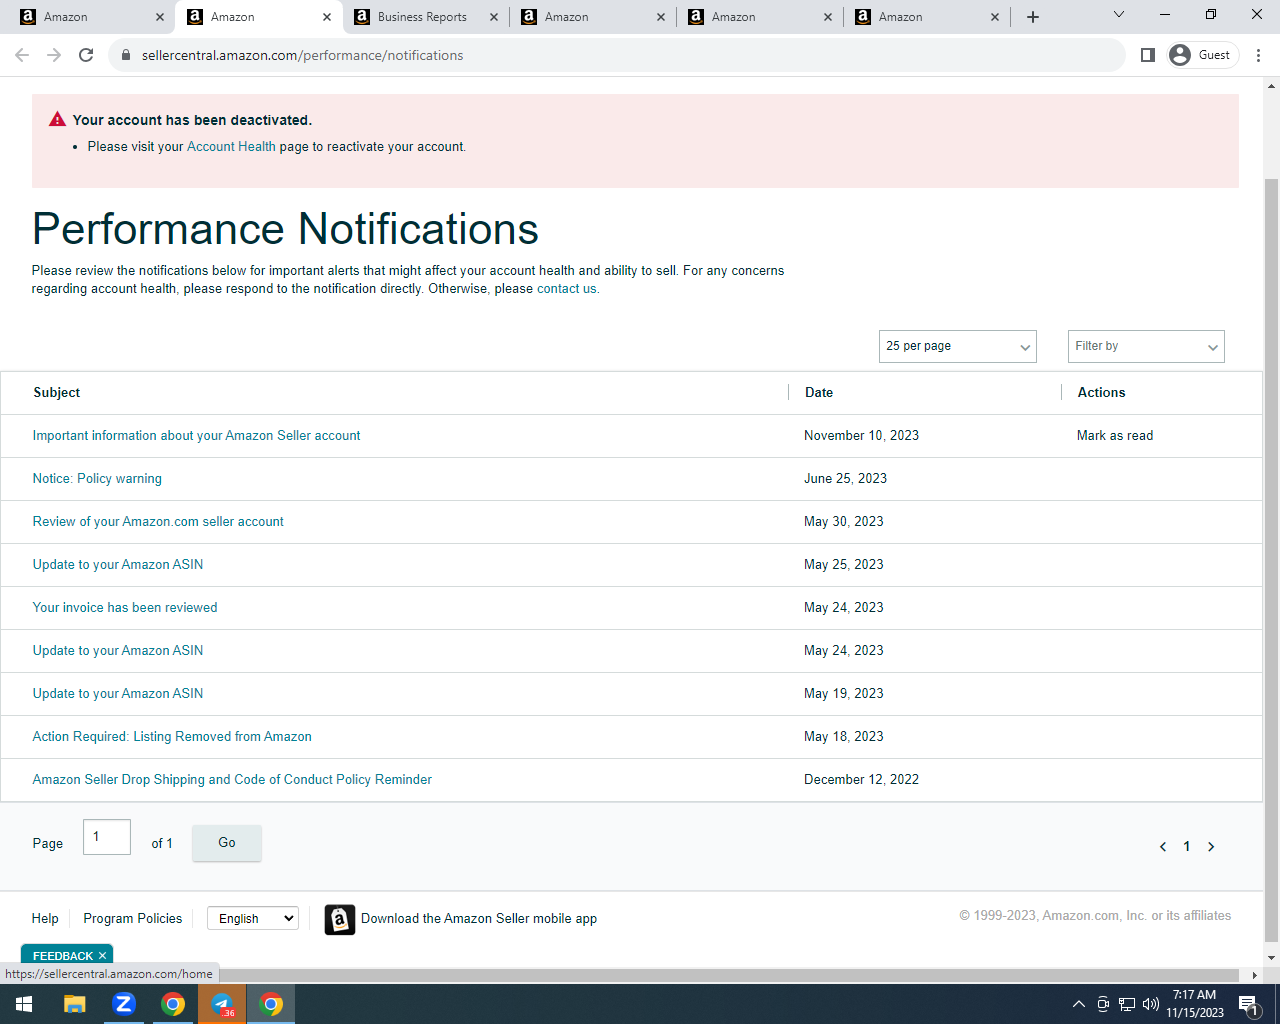The height and width of the screenshot is (1024, 1280).
Task: Close the Business Reports tab
Action: (493, 17)
